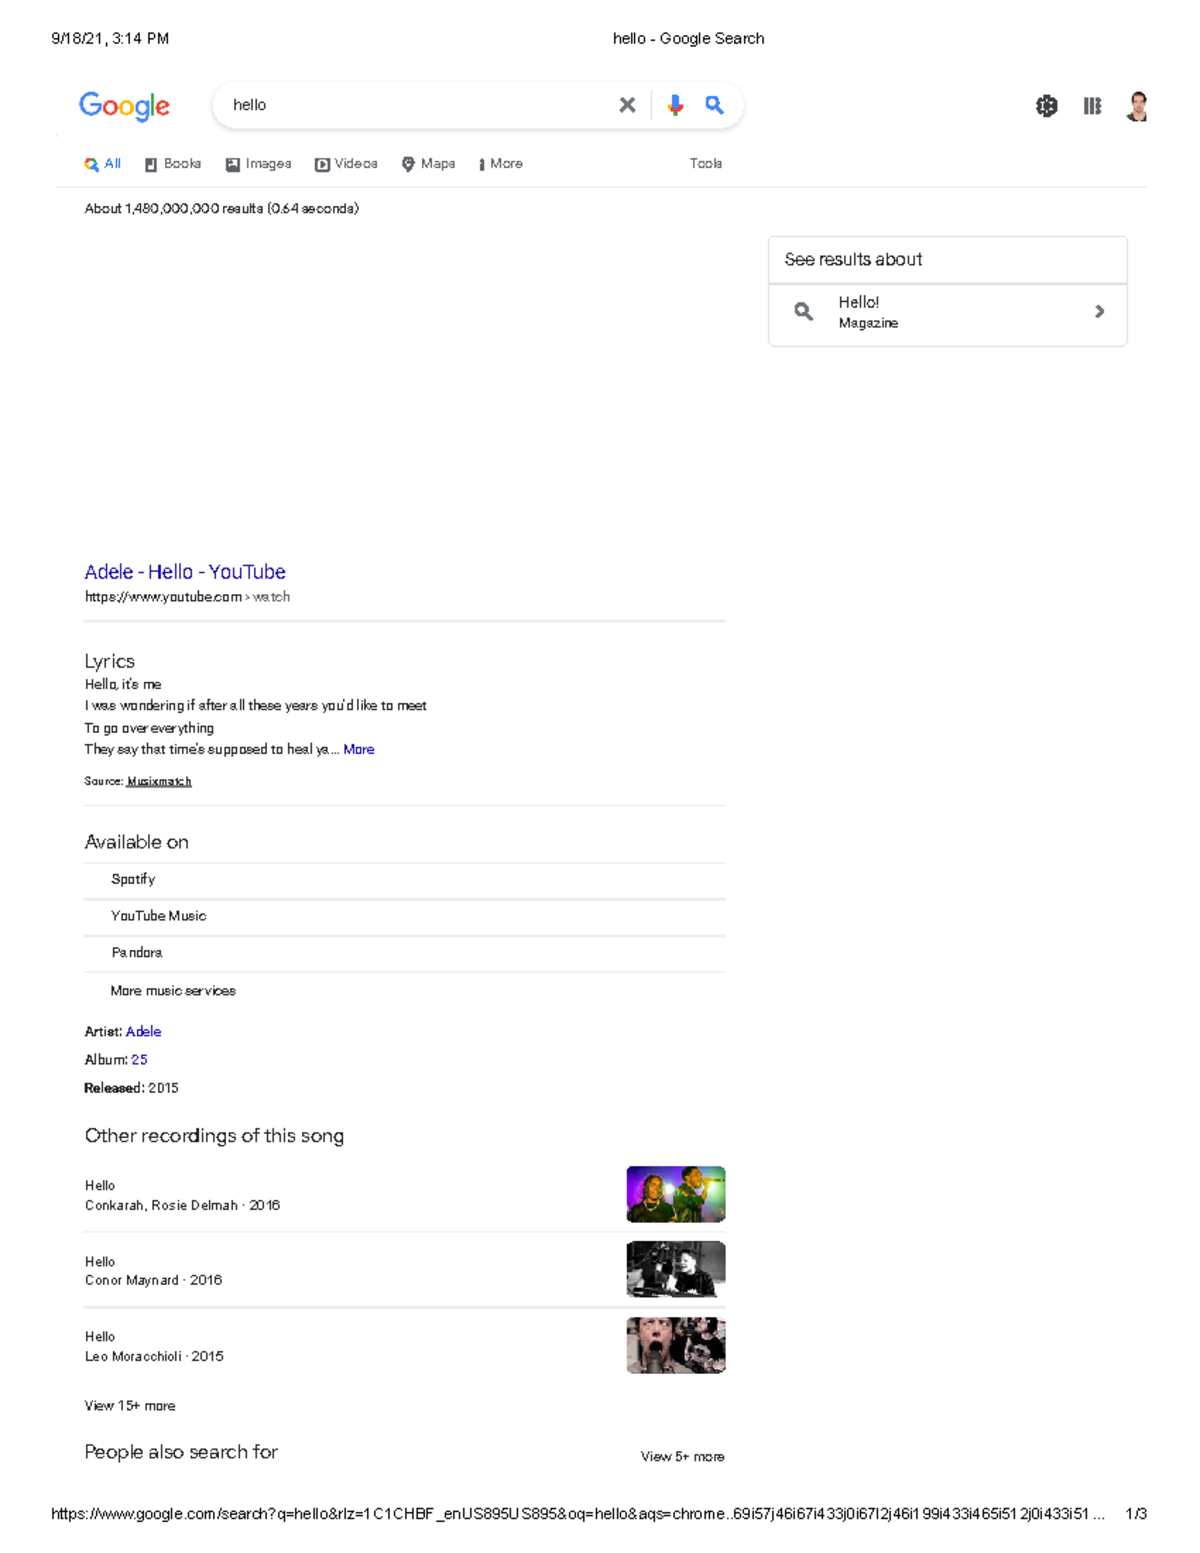Open the Google apps grid icon
The height and width of the screenshot is (1553, 1200).
coord(1092,106)
